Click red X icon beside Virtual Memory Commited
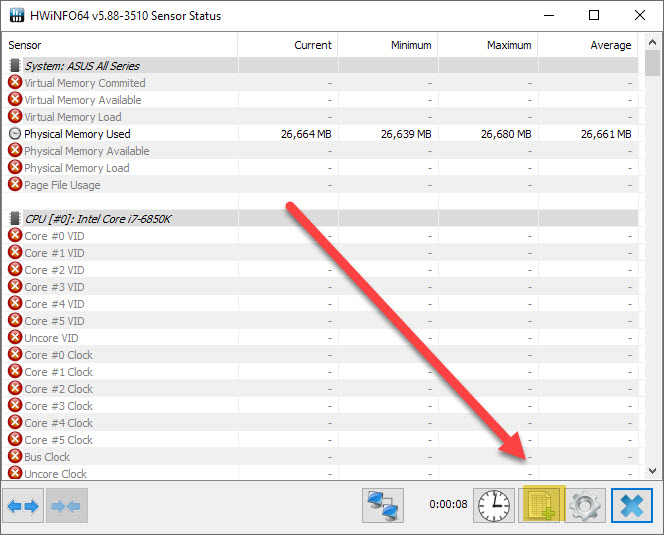664x535 pixels. [15, 82]
